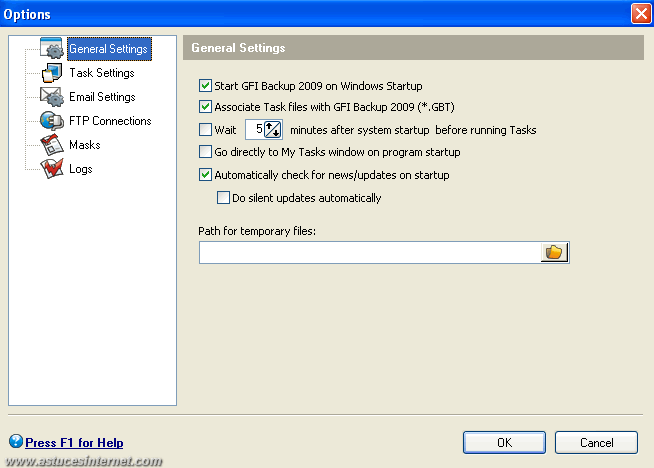Uncheck Automatically check for news/updates
The width and height of the screenshot is (654, 468).
click(x=205, y=175)
